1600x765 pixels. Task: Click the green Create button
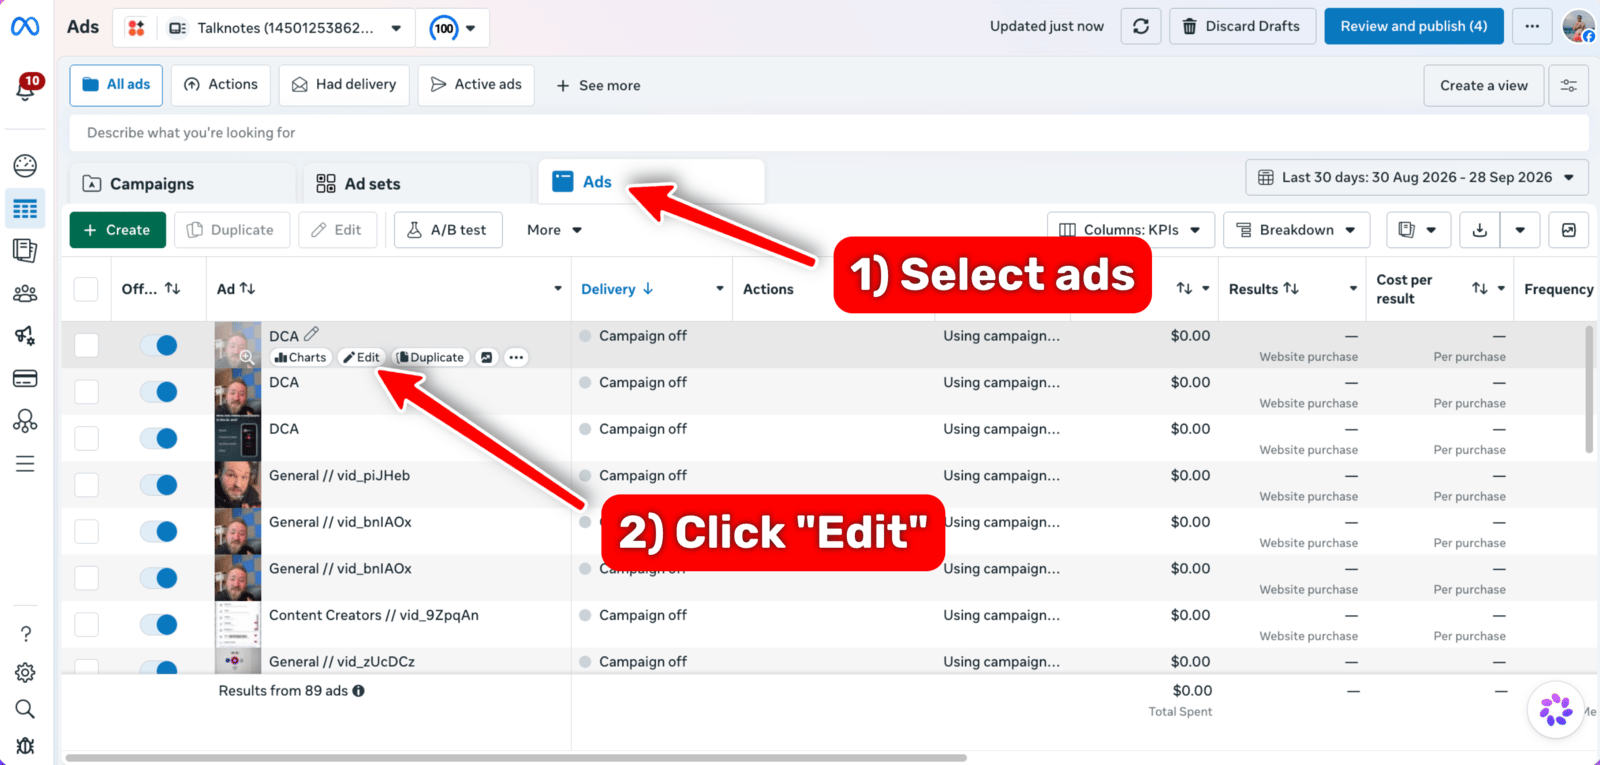tap(117, 230)
